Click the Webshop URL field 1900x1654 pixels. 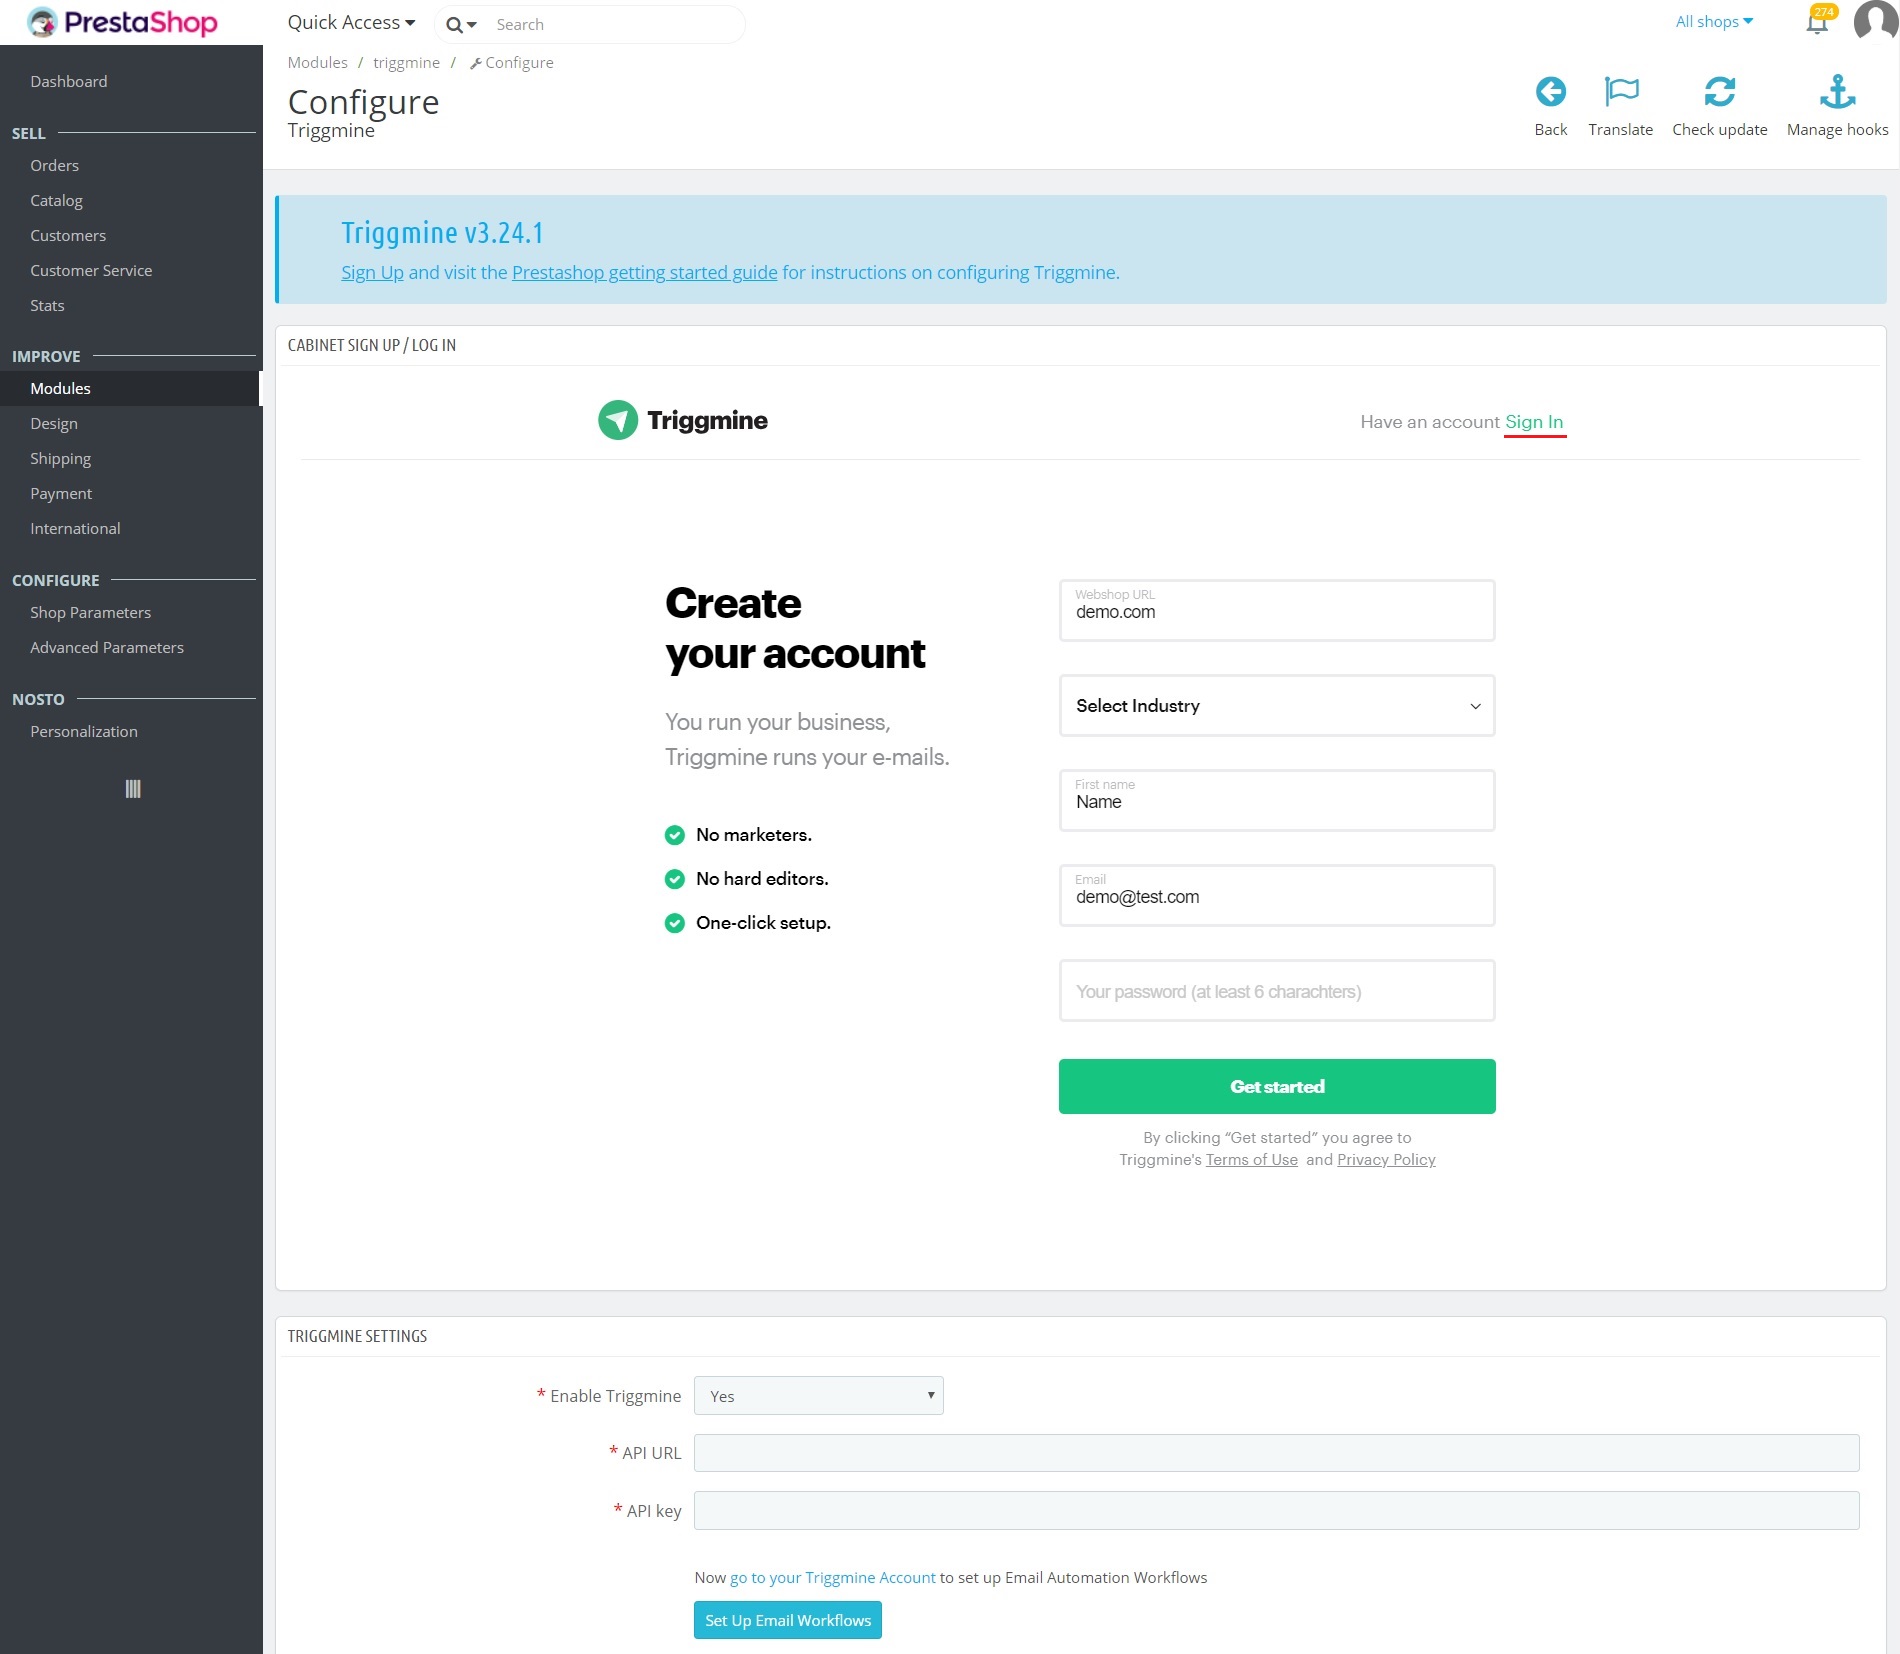click(x=1277, y=610)
